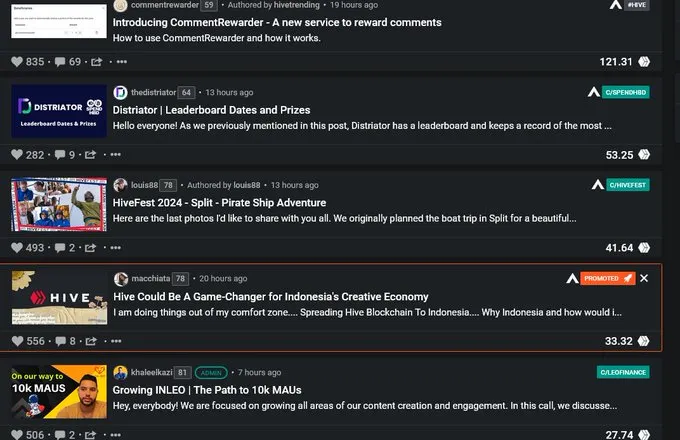Click INLEO logo icon next to C/SPENDHBD

tap(594, 92)
